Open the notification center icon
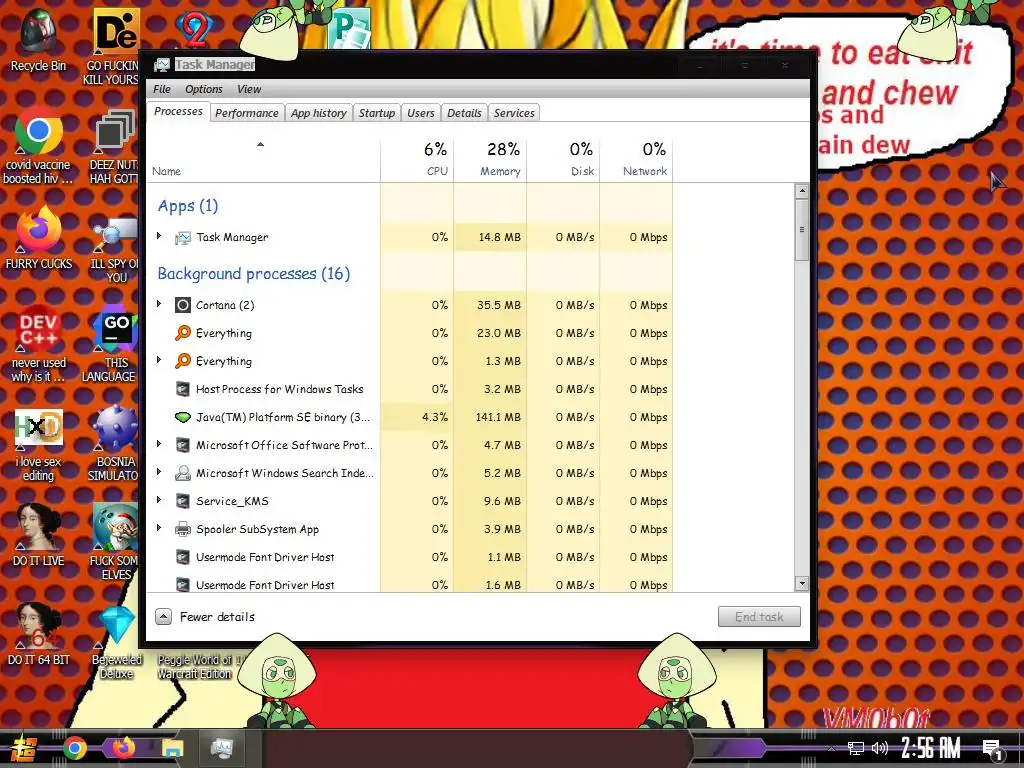This screenshot has height=768, width=1024. pyautogui.click(x=993, y=749)
